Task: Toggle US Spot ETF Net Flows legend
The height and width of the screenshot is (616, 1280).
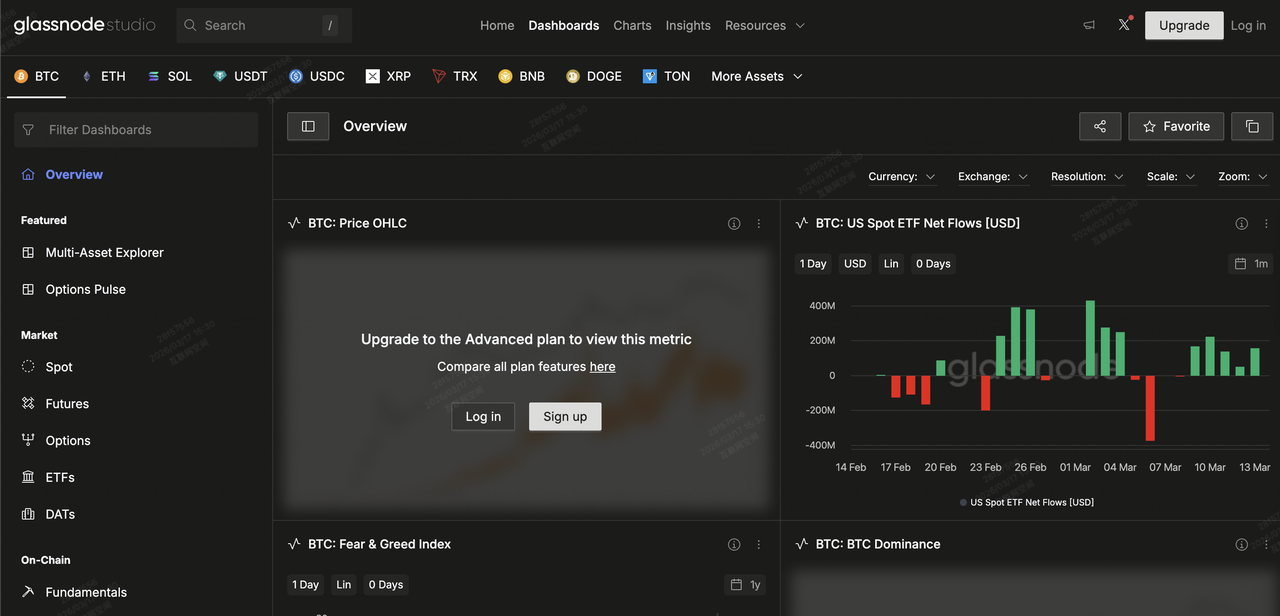Action: pos(1027,502)
